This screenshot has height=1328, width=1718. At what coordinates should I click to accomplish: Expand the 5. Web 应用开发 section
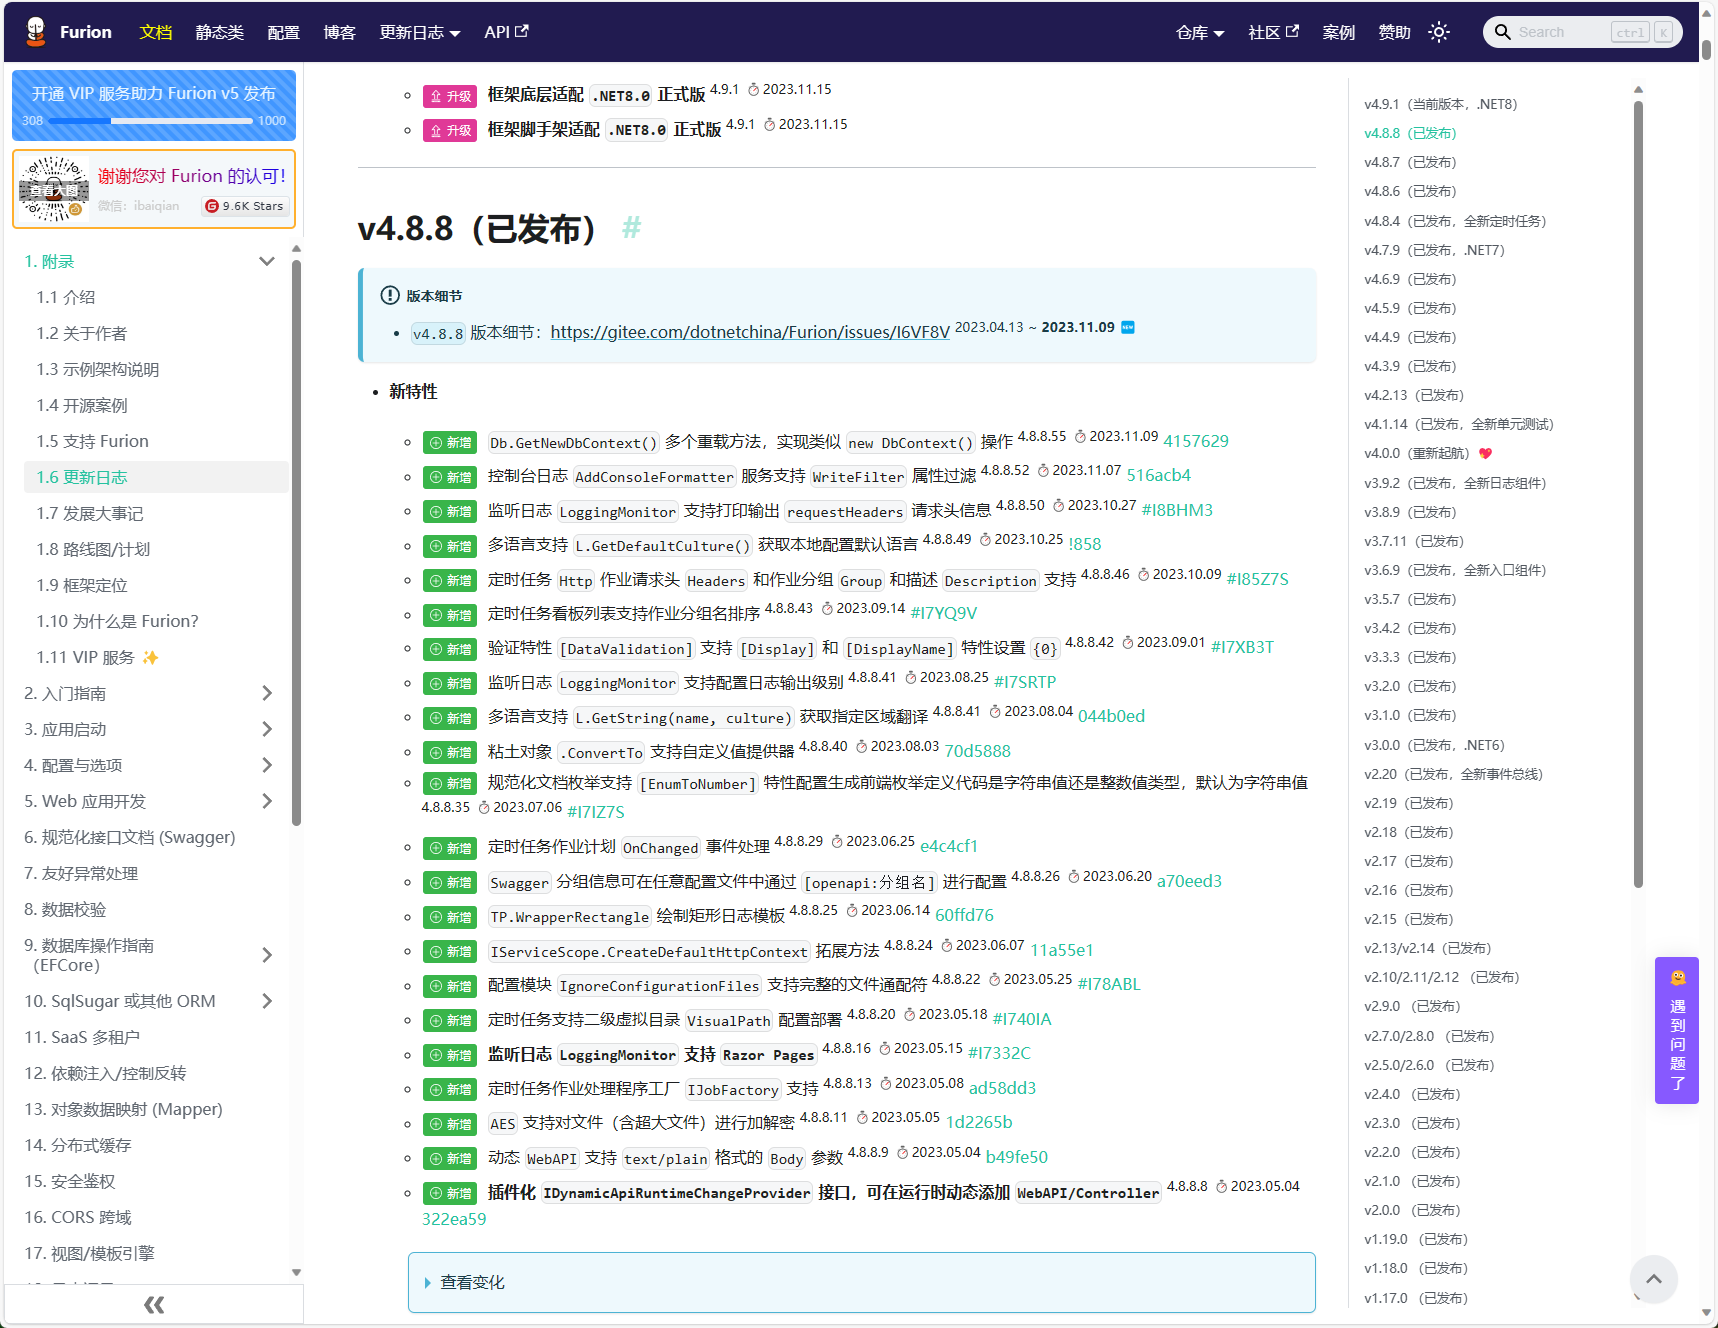pos(267,801)
